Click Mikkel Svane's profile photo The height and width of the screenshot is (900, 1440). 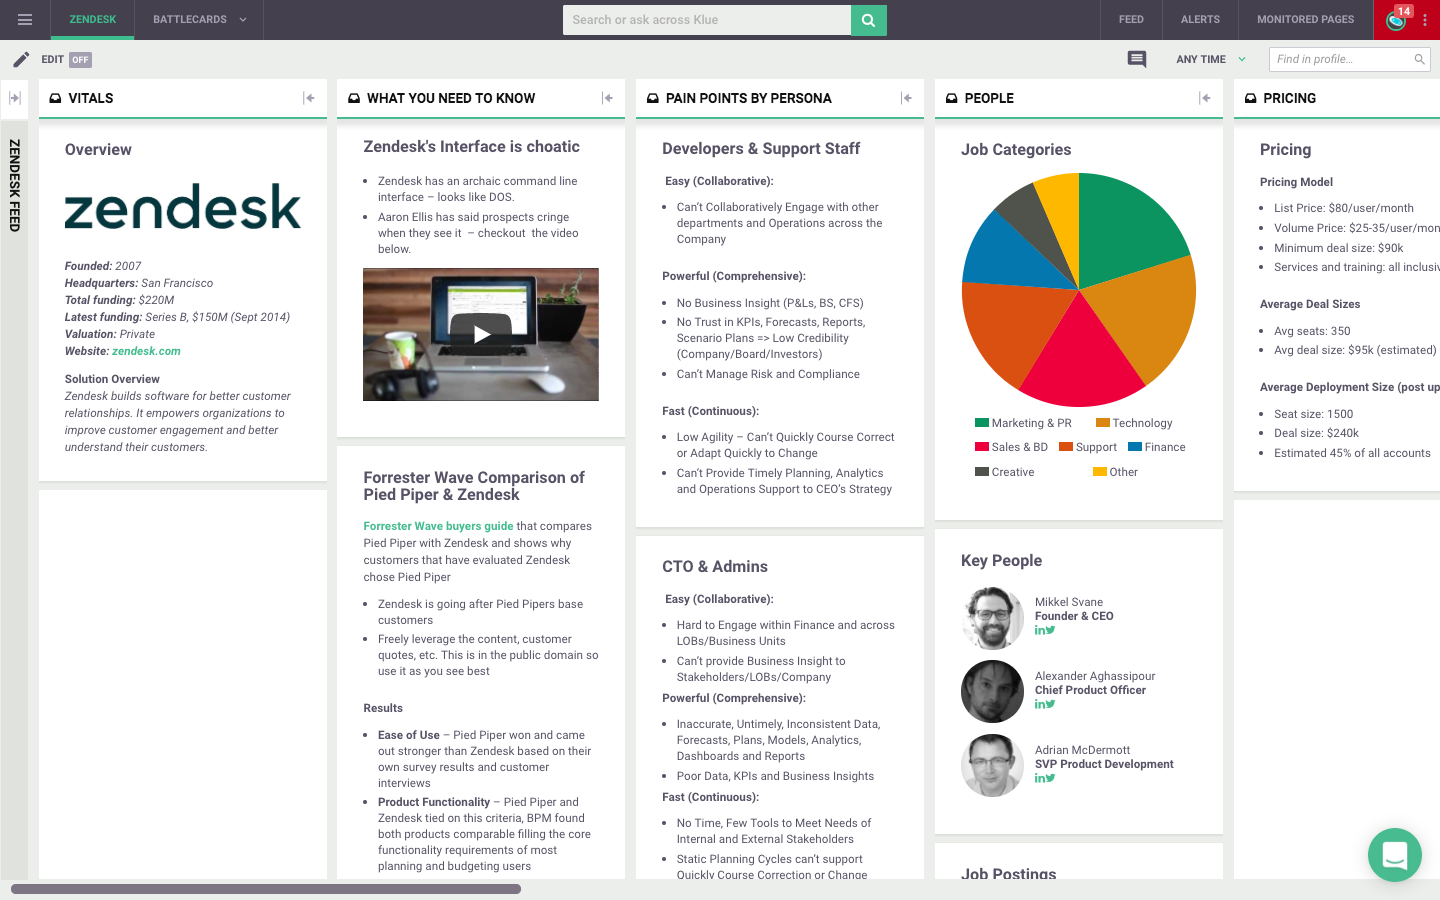(992, 618)
